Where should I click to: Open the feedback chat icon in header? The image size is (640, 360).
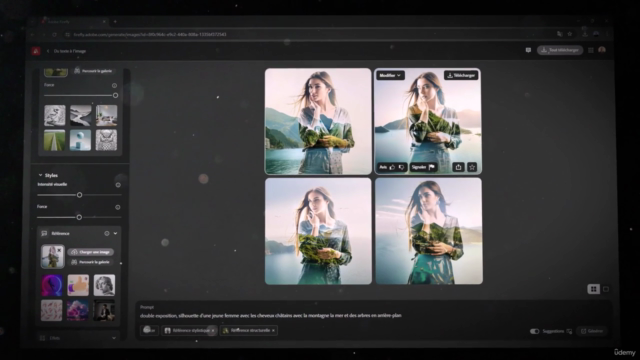(528, 50)
